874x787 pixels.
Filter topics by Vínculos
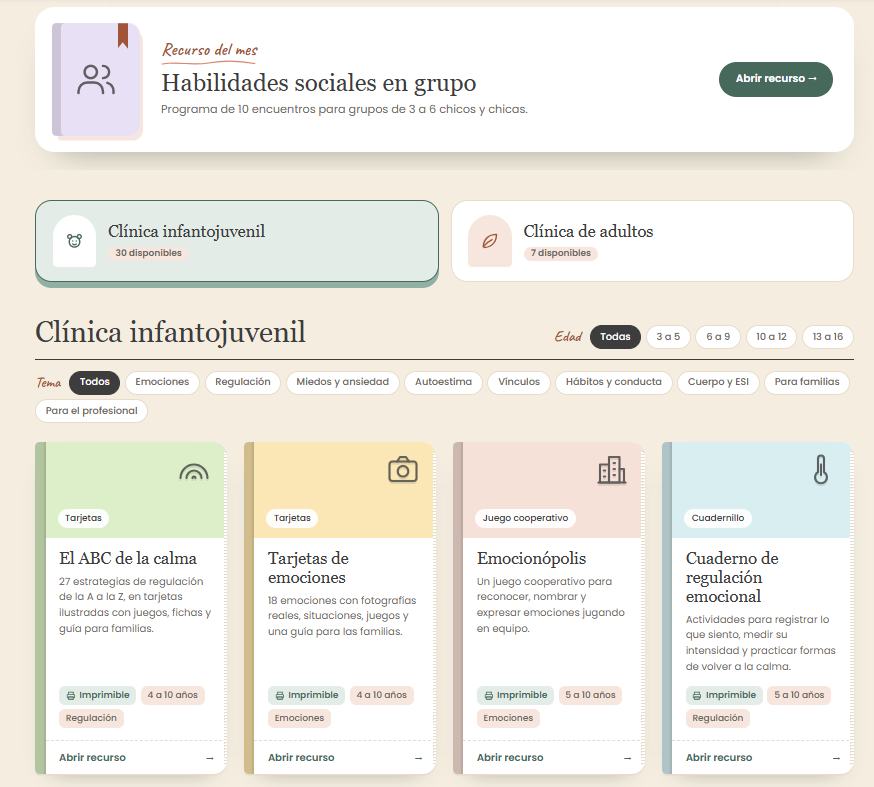pos(519,382)
